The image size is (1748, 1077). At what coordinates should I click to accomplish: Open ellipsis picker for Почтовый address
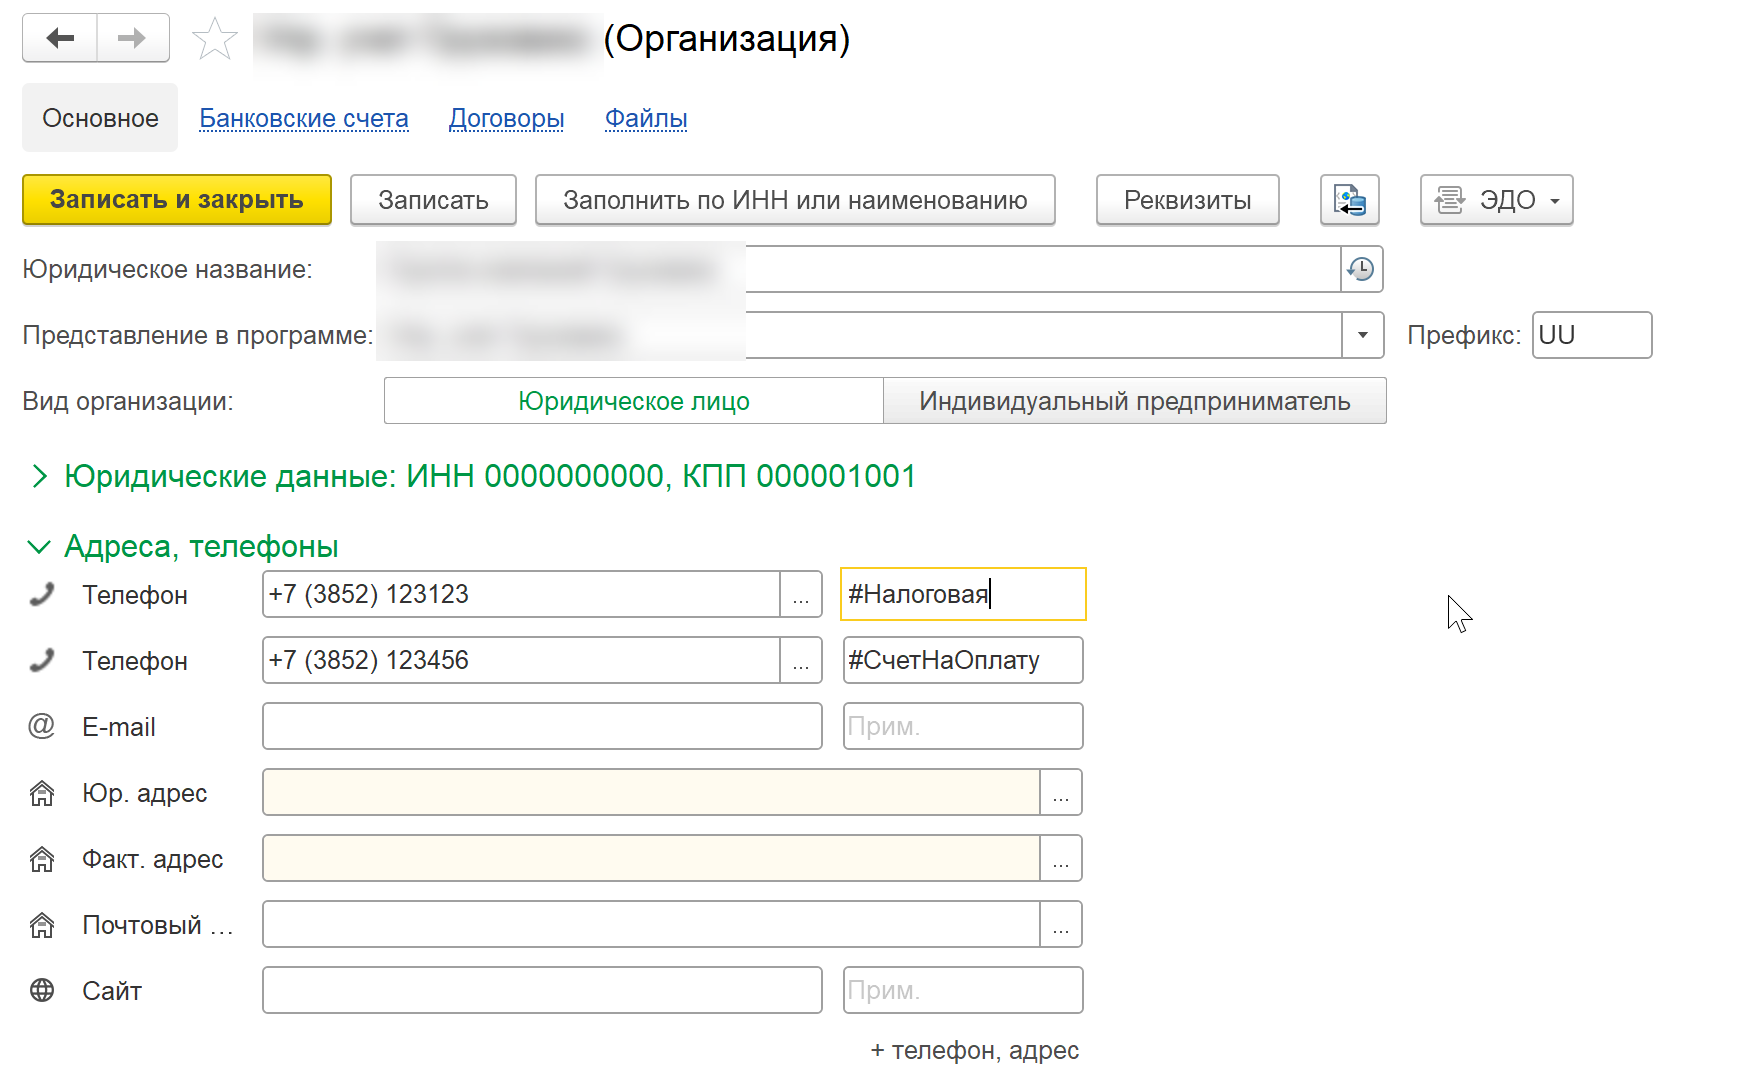pyautogui.click(x=1060, y=925)
